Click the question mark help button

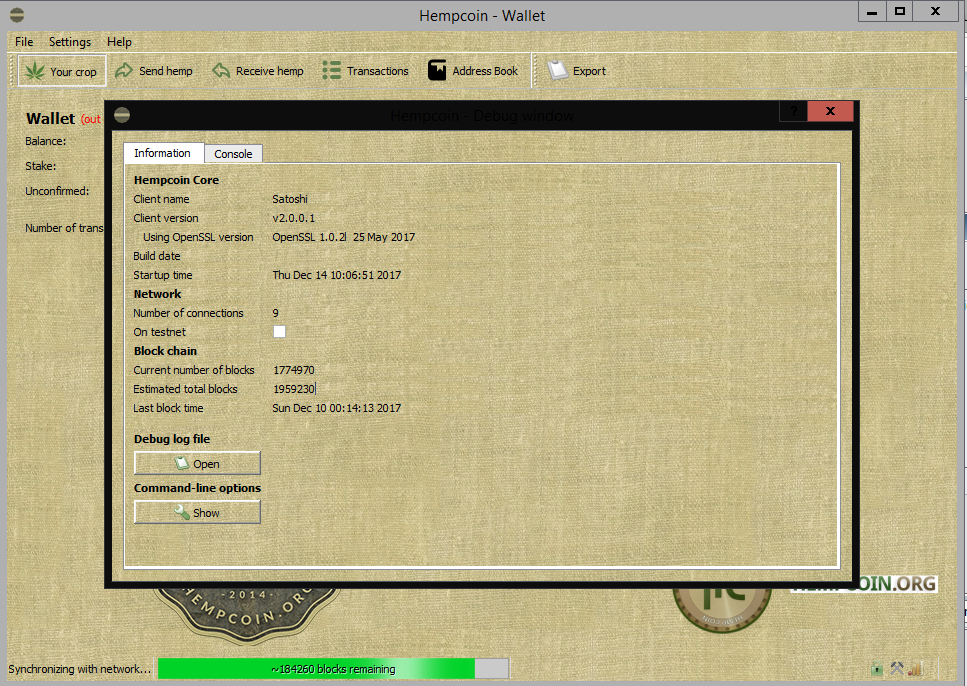pyautogui.click(x=794, y=112)
